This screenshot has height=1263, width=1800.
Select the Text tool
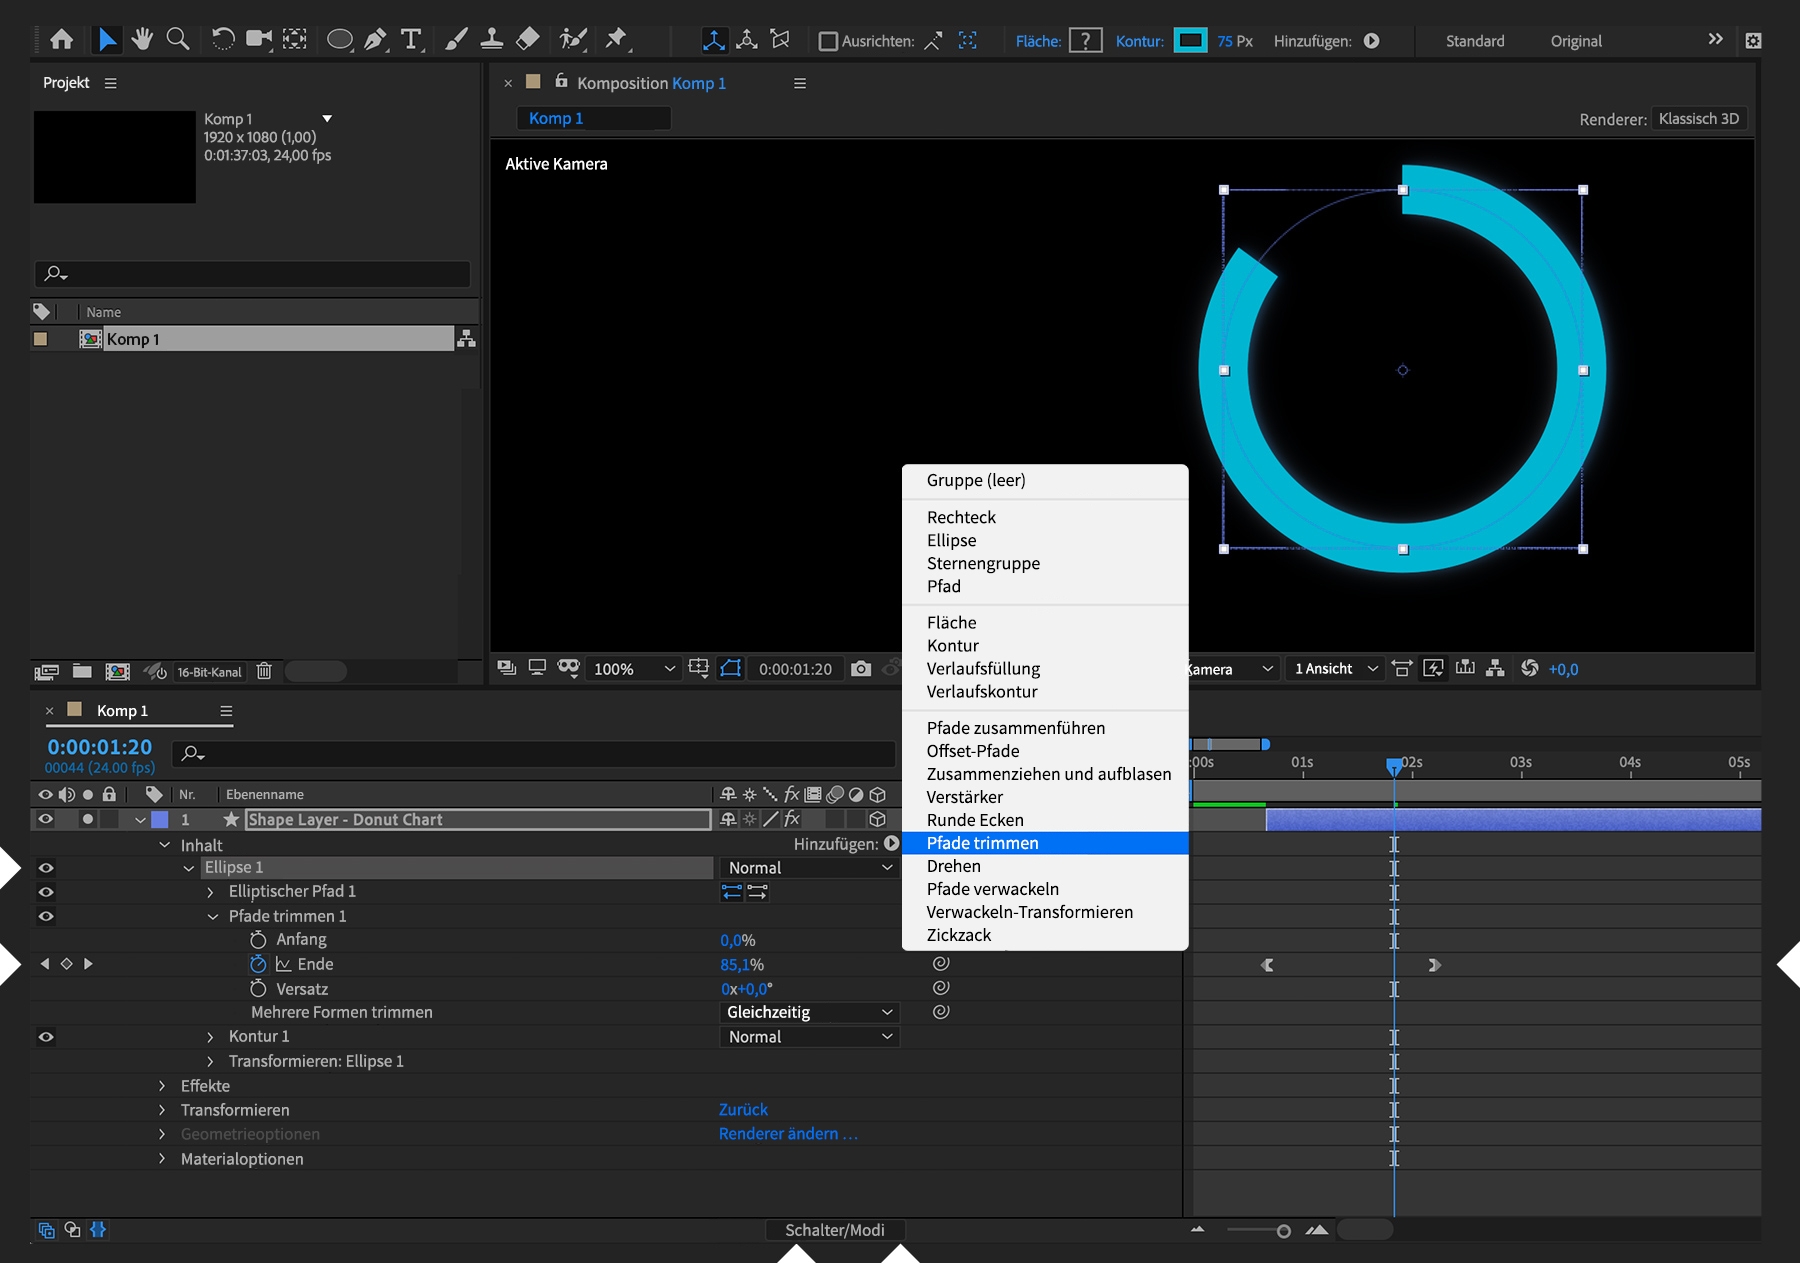pyautogui.click(x=410, y=40)
